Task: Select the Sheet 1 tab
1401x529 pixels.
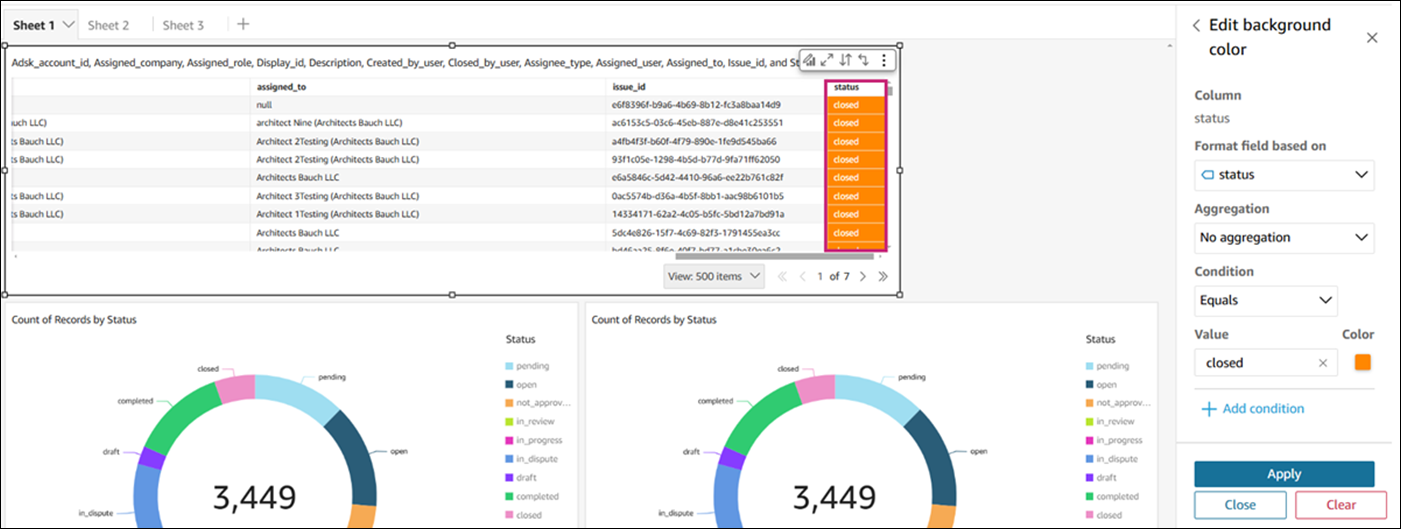Action: point(34,25)
